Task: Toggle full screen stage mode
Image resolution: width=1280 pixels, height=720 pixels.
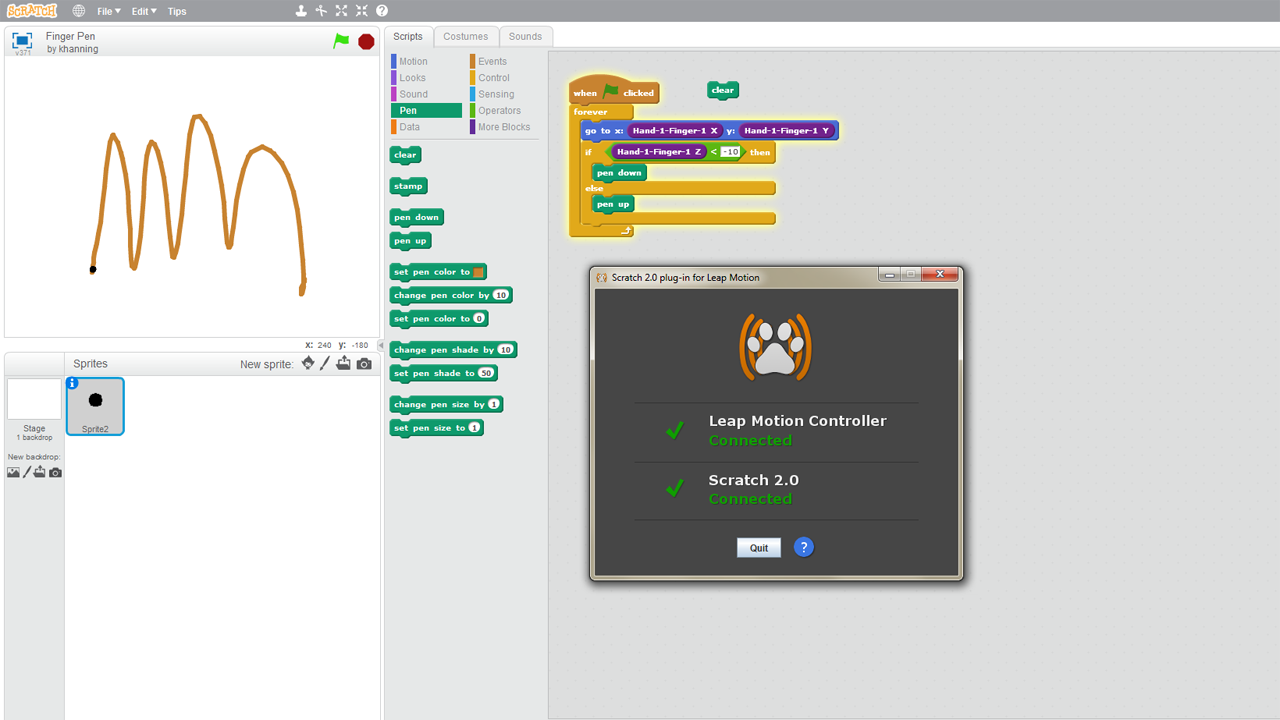Action: pos(22,40)
